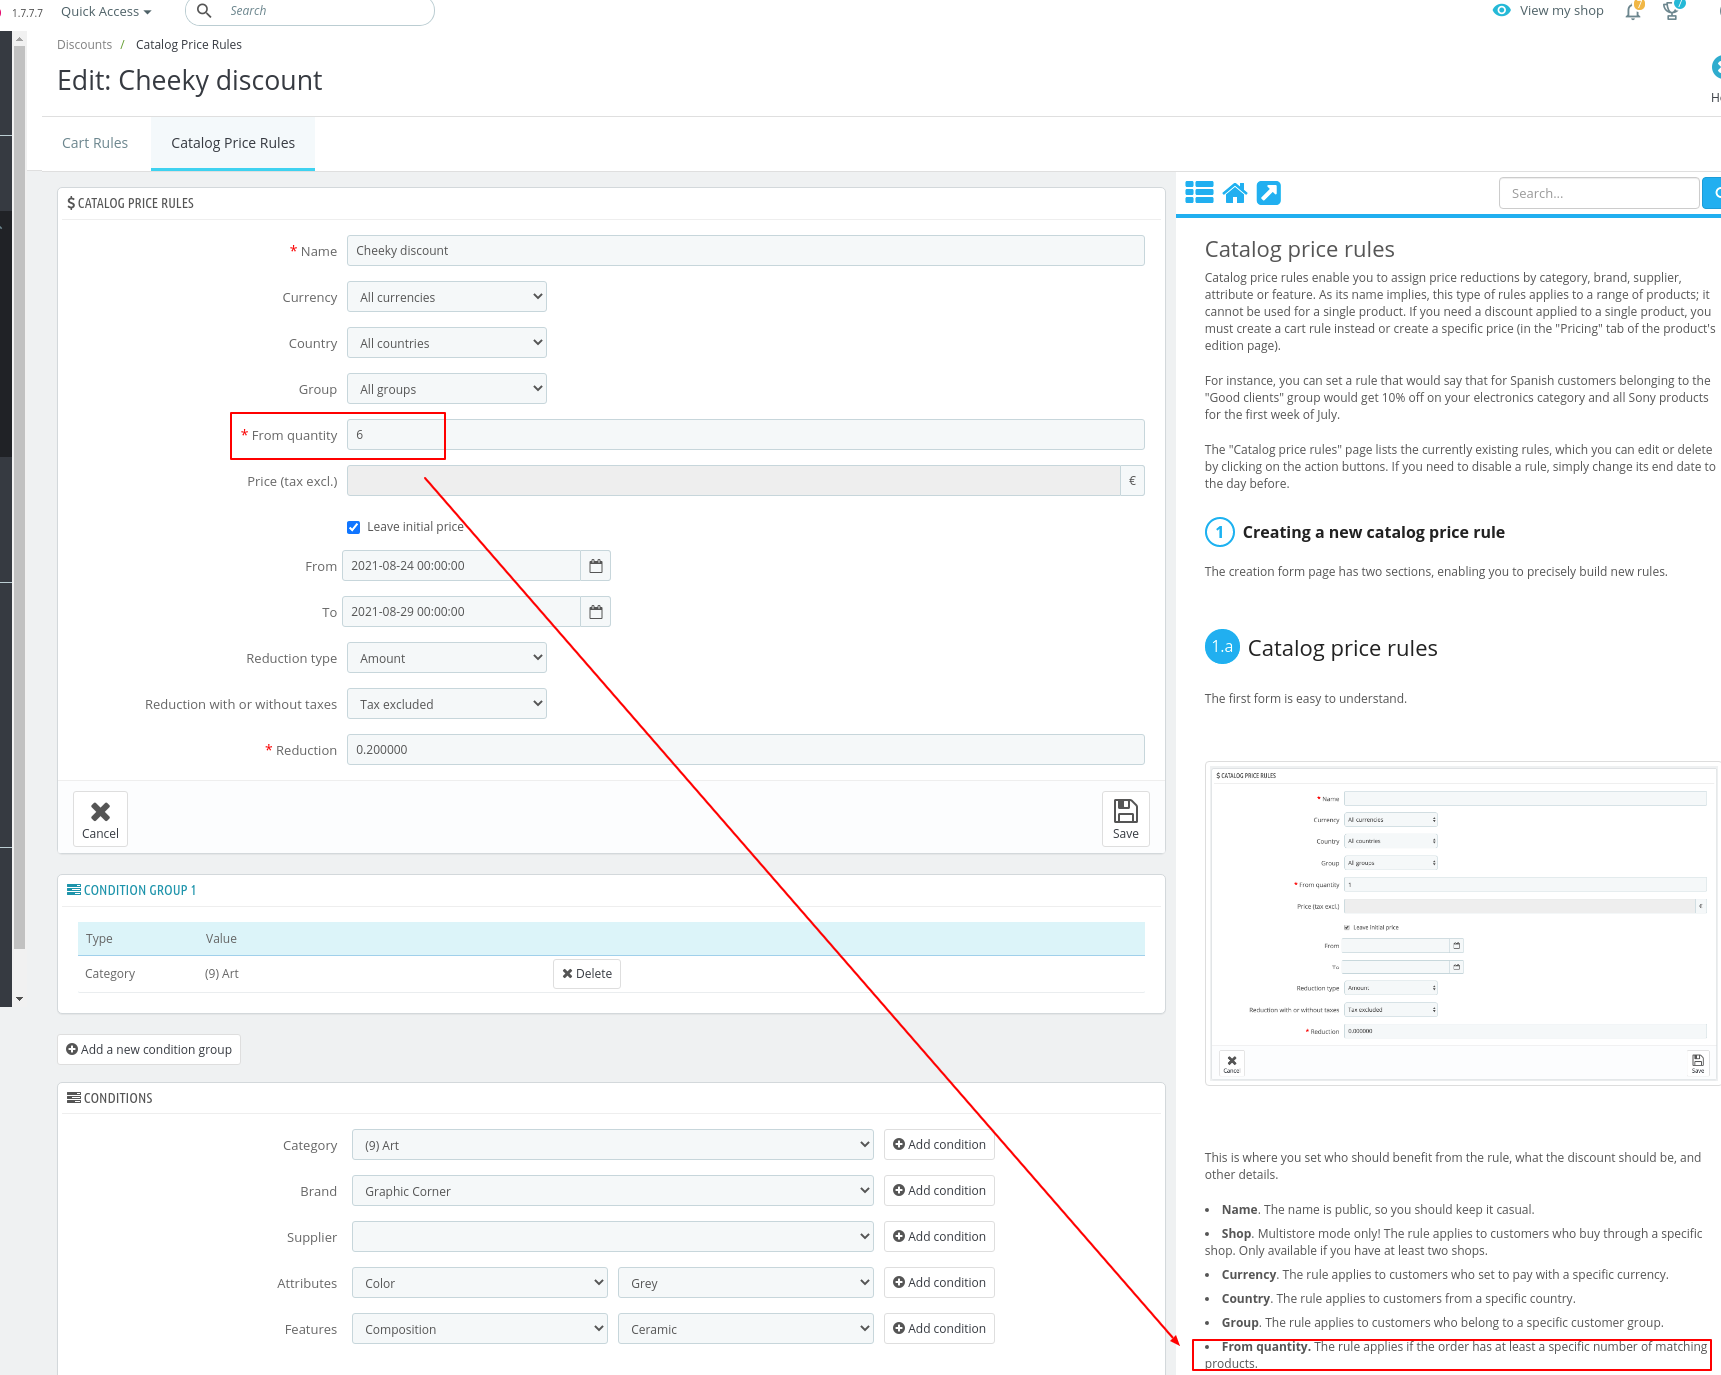The height and width of the screenshot is (1375, 1721).
Task: Save the catalog price rule
Action: pyautogui.click(x=1125, y=818)
